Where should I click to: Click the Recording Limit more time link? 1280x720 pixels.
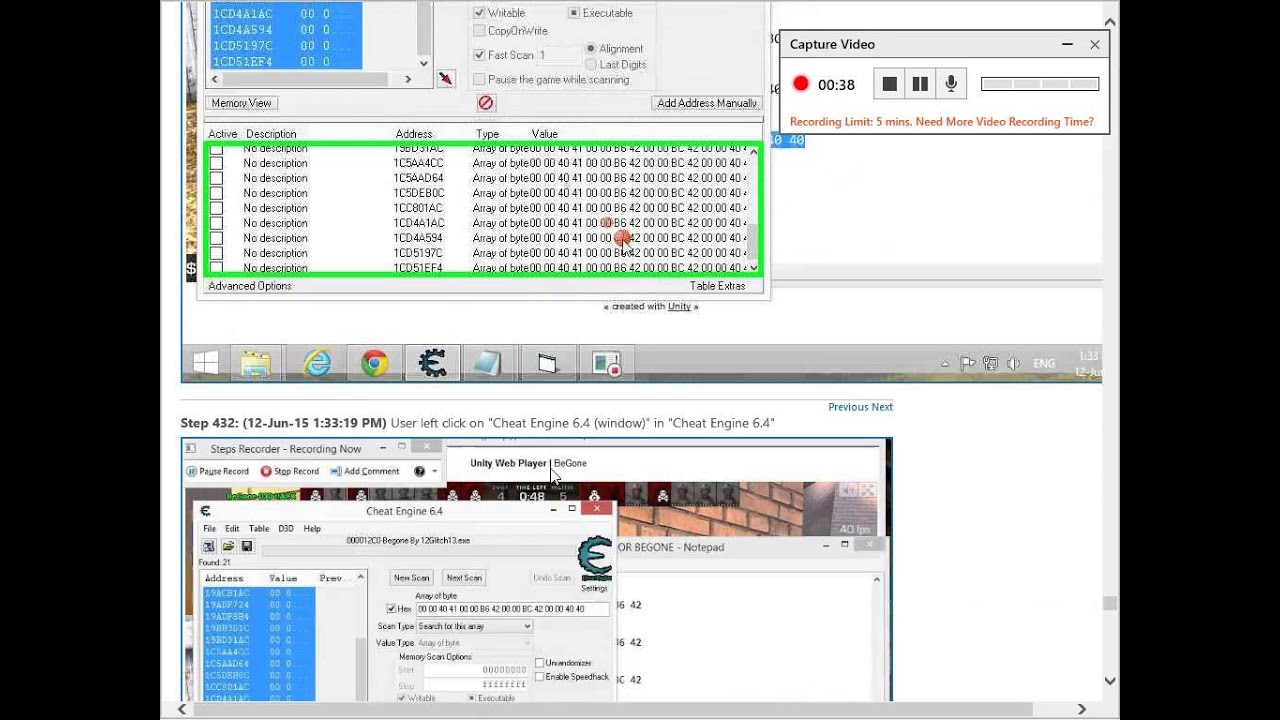click(x=942, y=122)
